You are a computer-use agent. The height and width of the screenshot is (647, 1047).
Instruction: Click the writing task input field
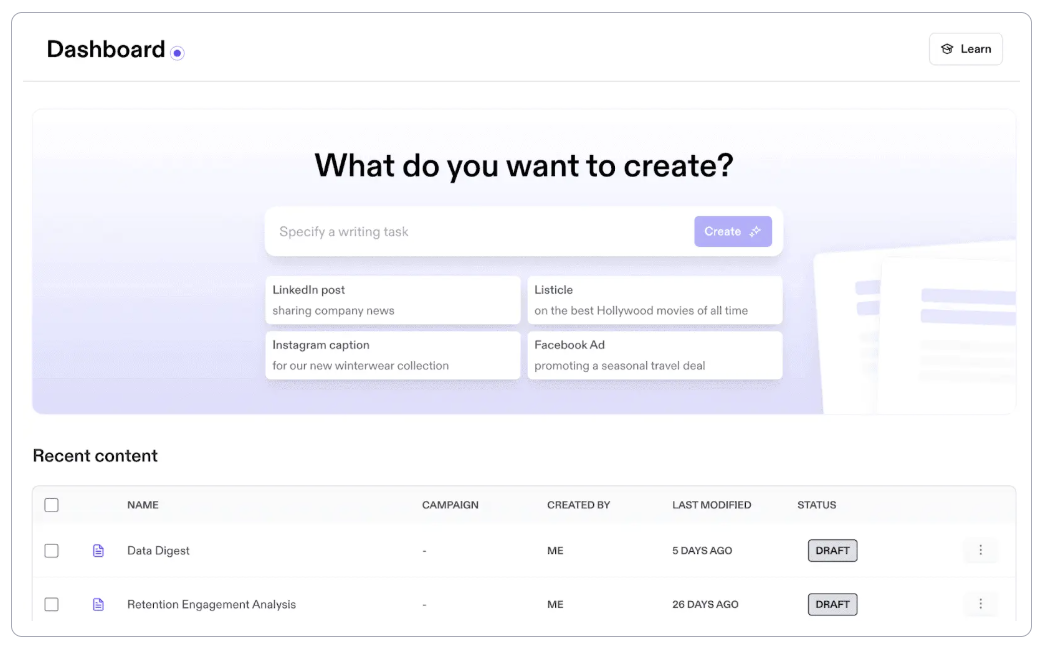click(460, 231)
